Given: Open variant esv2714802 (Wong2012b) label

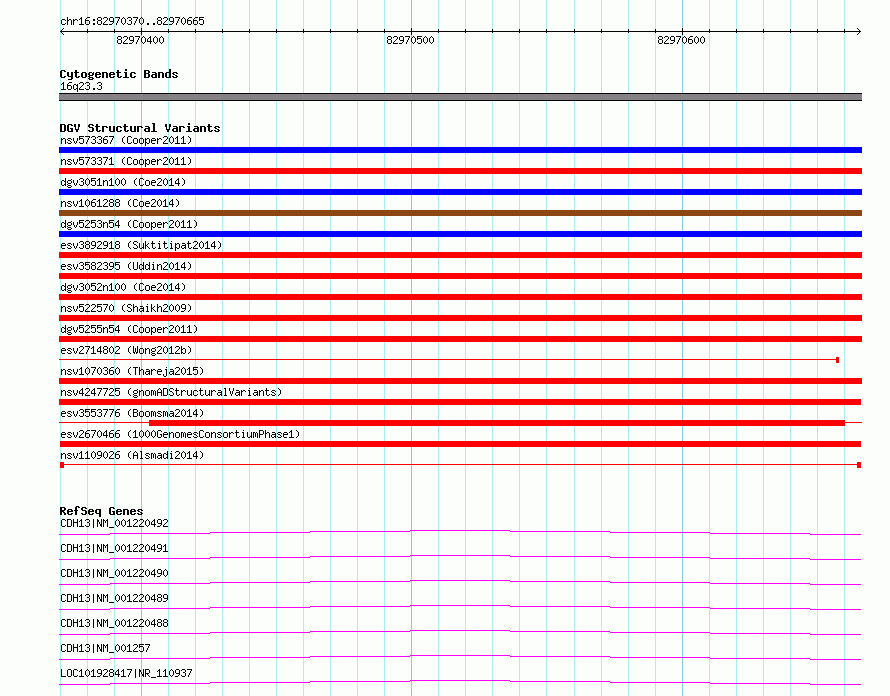Looking at the screenshot, I should (126, 350).
